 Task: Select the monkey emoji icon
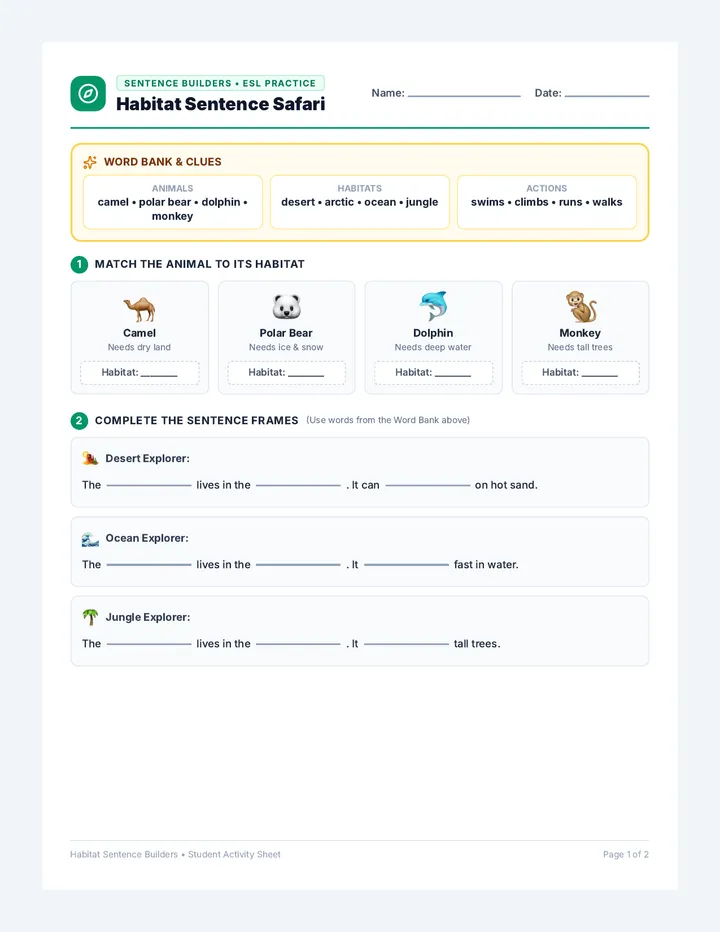click(x=580, y=307)
